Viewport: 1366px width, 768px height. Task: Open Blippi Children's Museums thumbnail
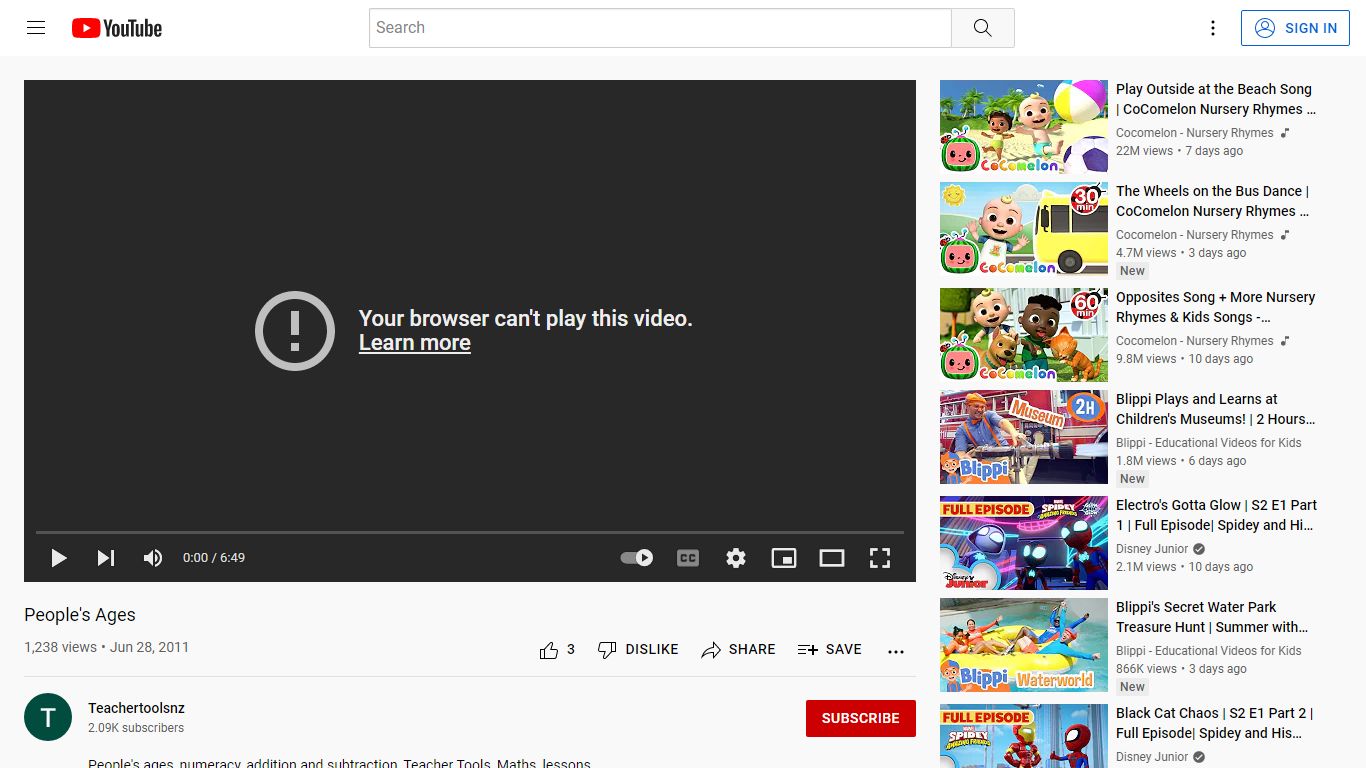pos(1024,437)
